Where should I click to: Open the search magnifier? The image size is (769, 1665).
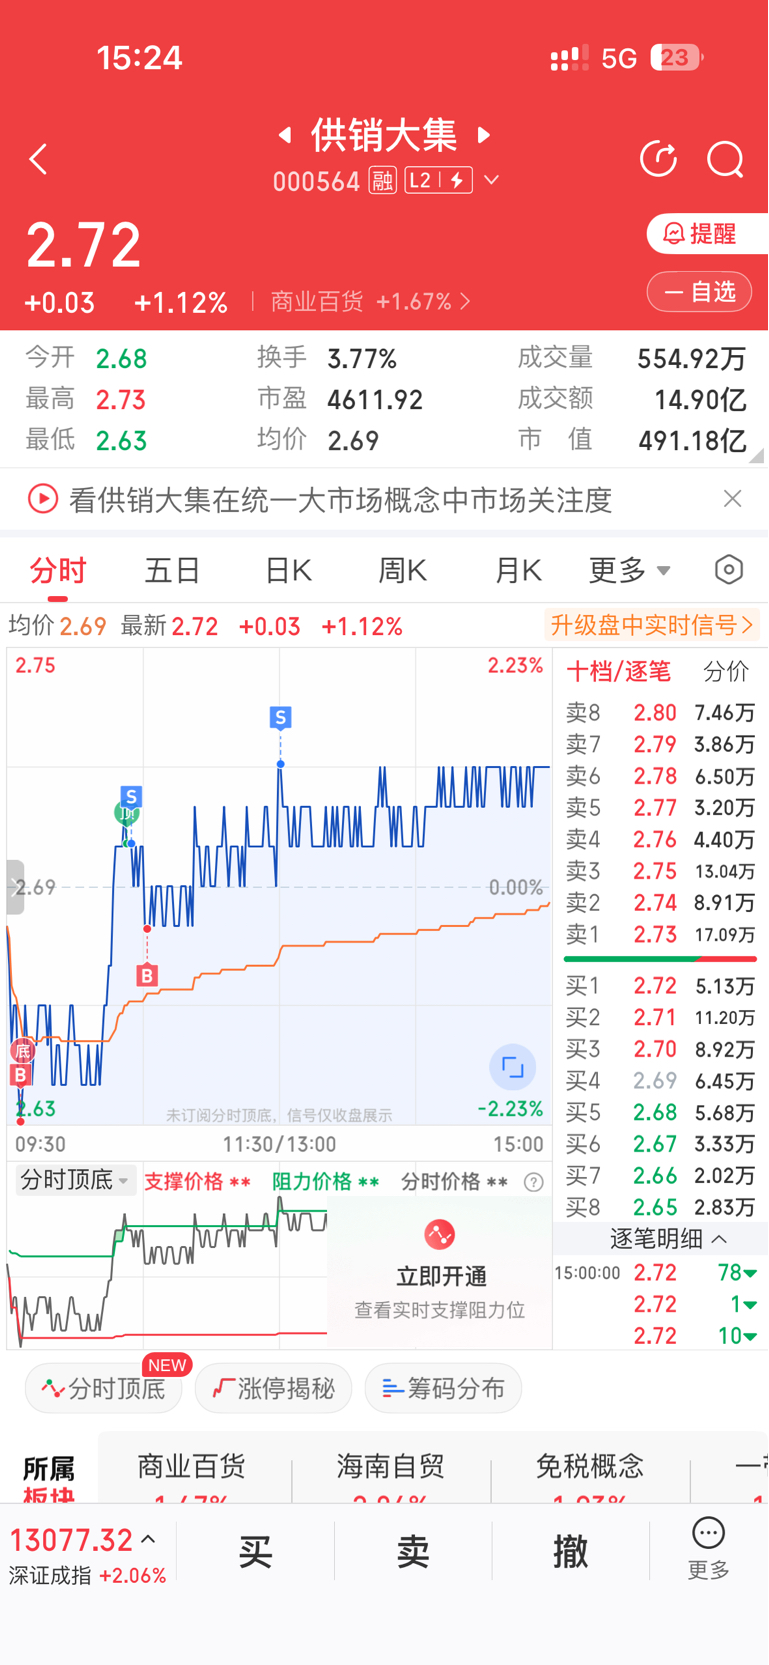coord(725,159)
